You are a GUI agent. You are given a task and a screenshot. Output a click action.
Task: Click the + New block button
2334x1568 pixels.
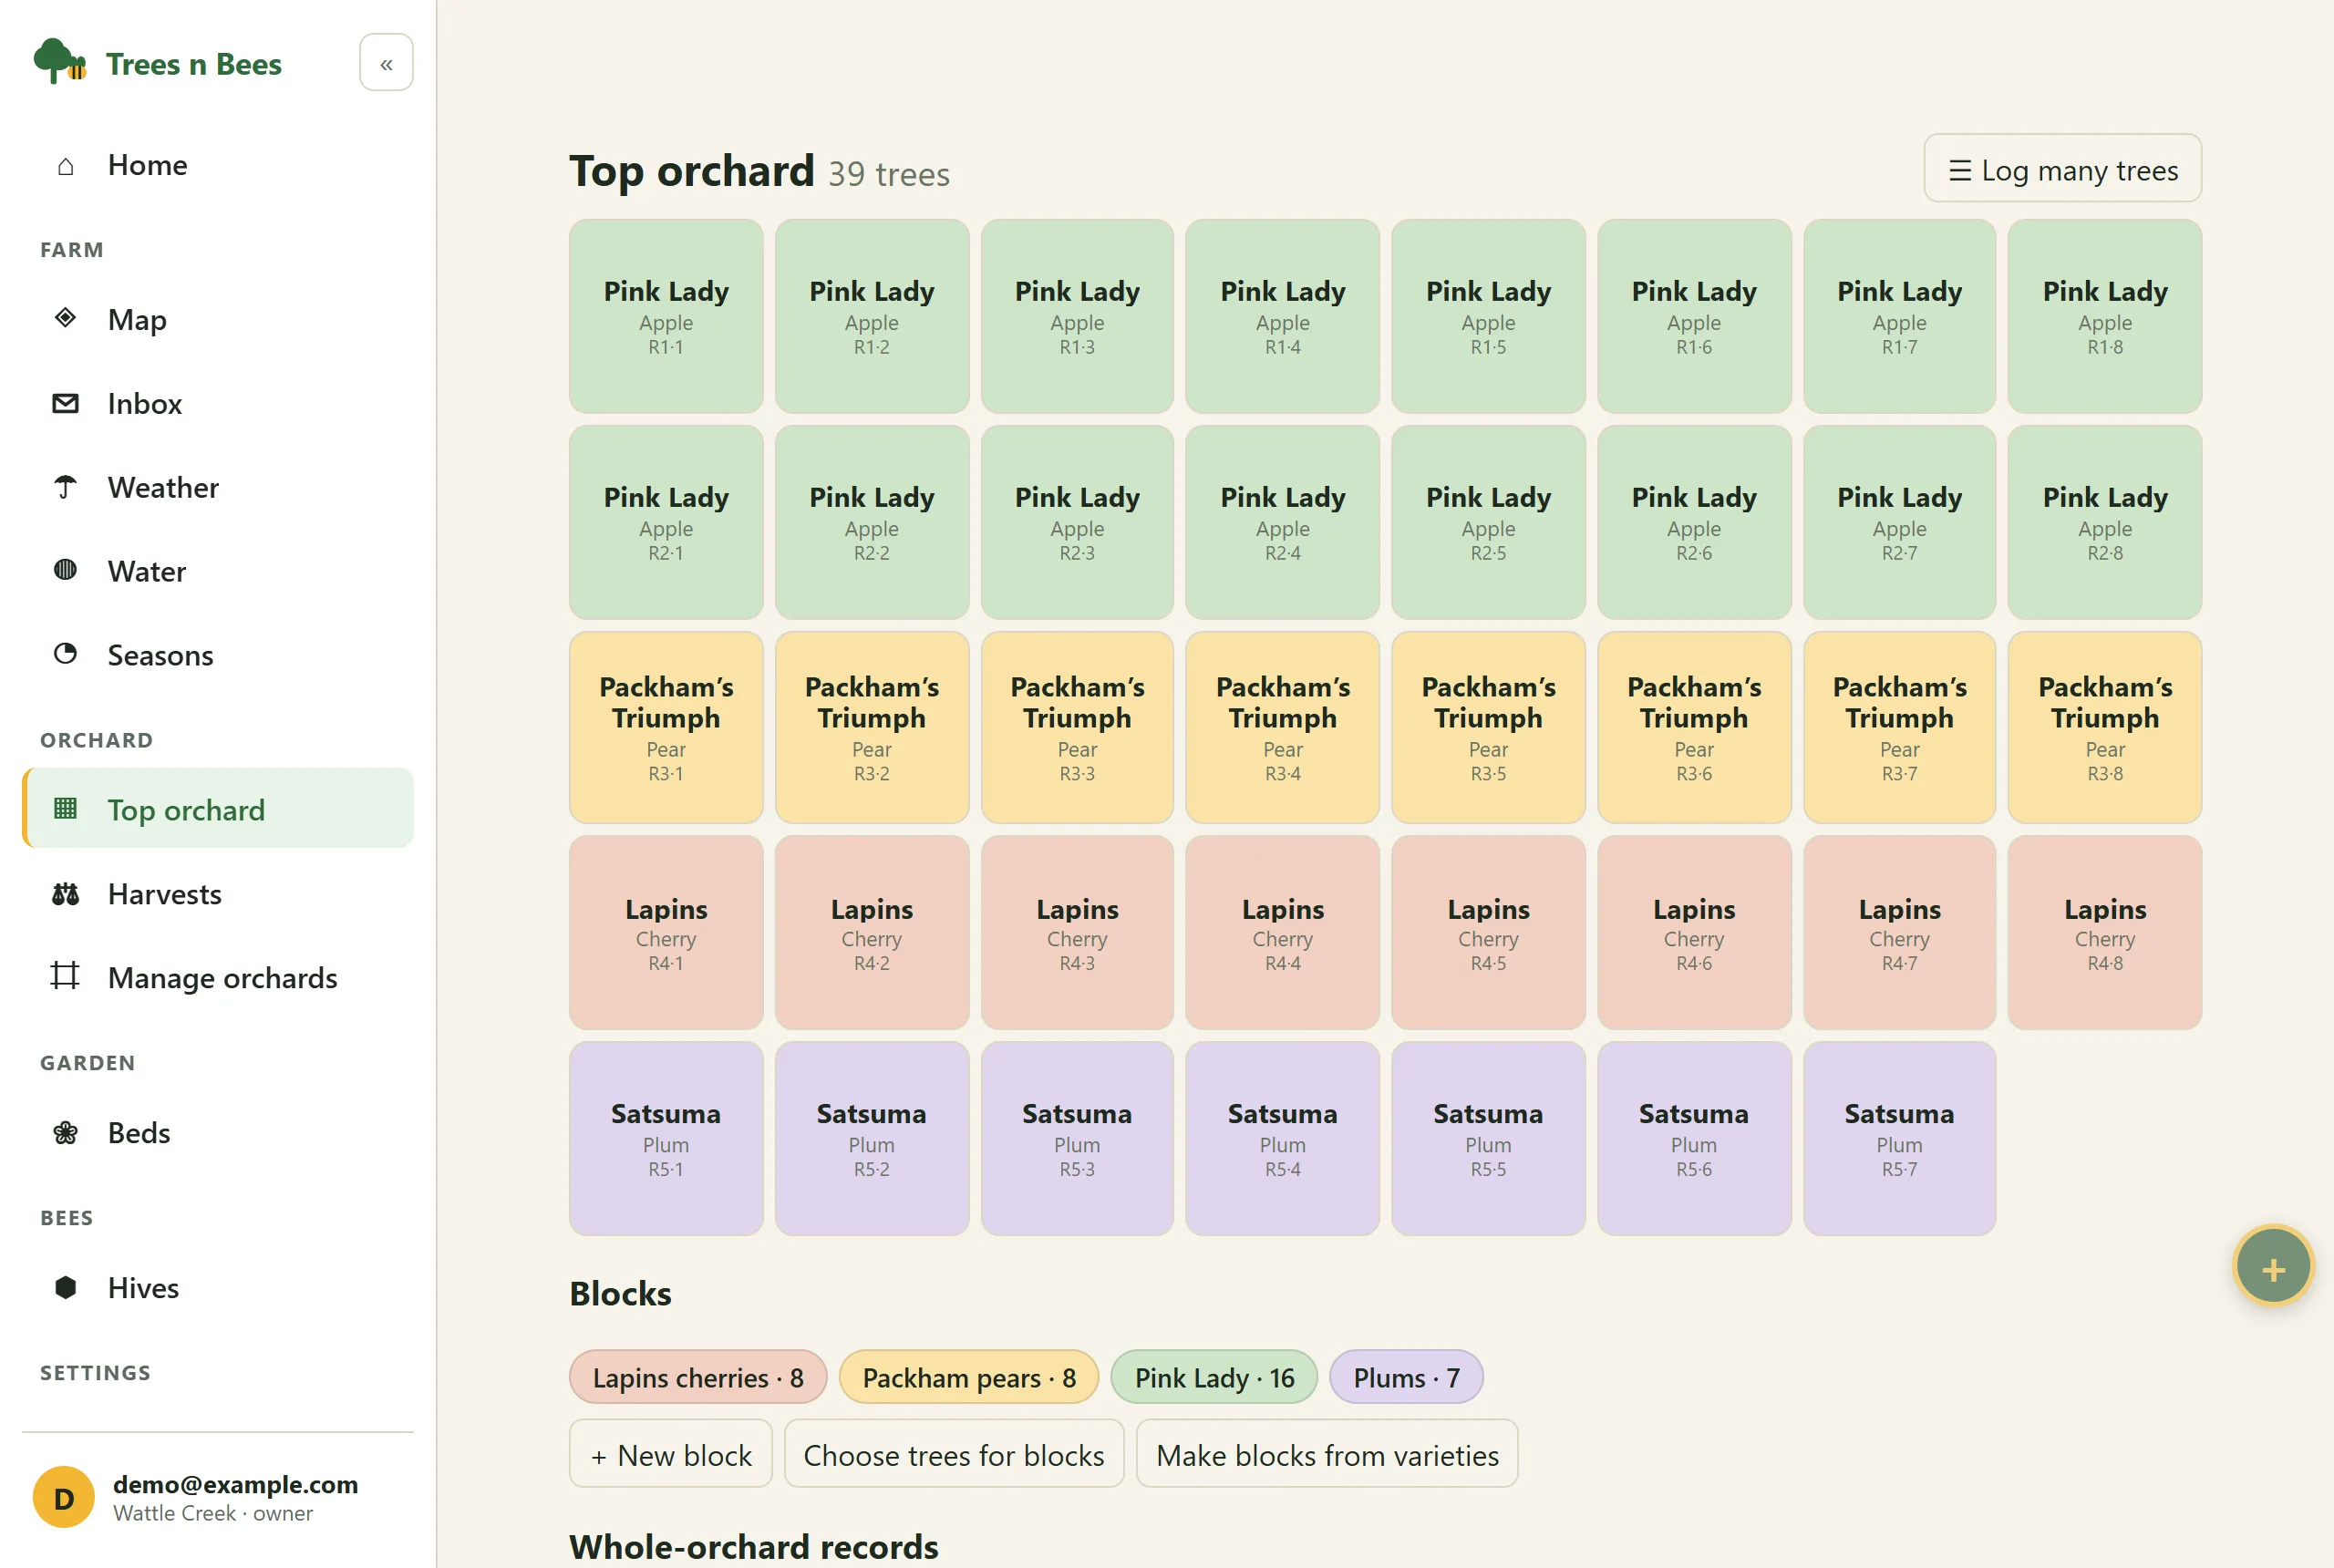[x=670, y=1454]
